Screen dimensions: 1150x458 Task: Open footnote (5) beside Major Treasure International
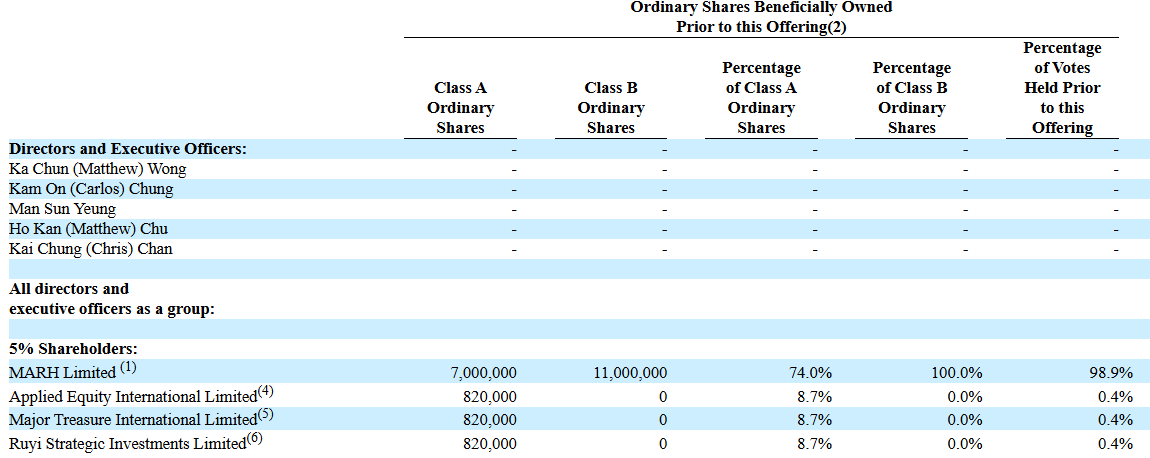coord(264,415)
